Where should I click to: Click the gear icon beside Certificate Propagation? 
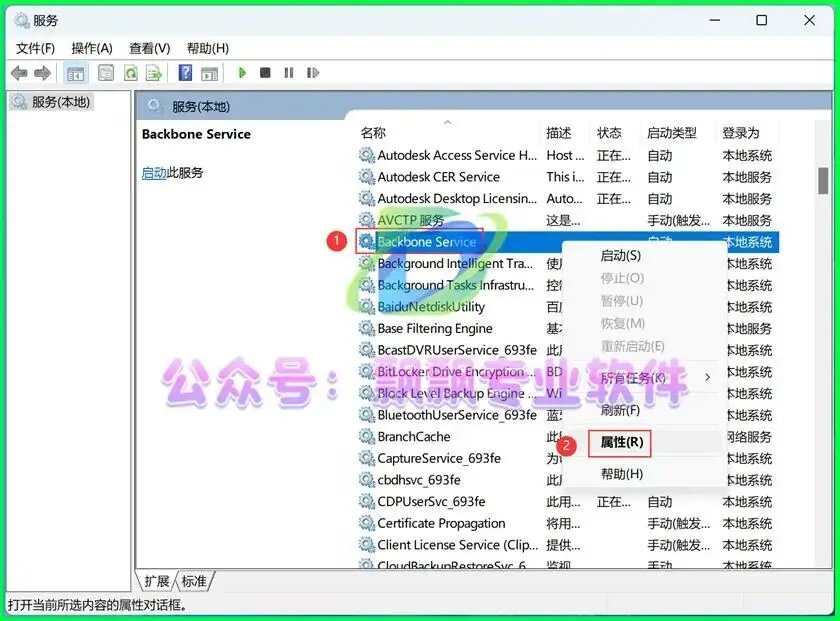point(366,523)
